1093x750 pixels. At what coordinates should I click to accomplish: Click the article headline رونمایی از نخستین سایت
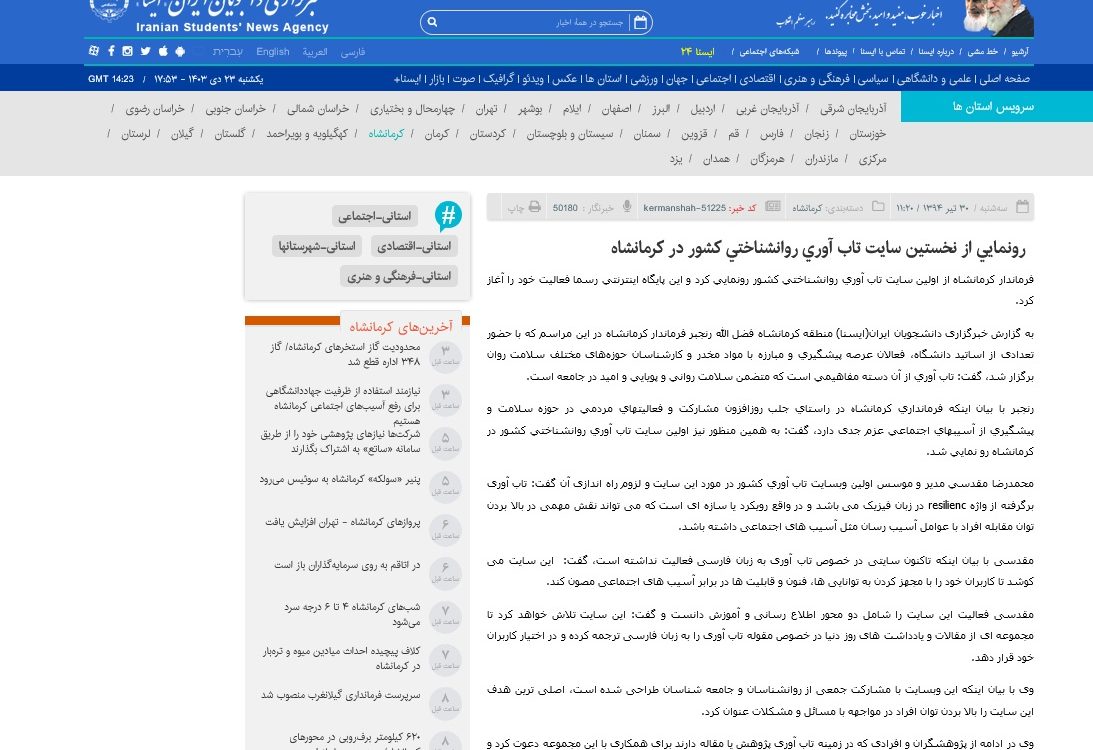click(x=818, y=248)
